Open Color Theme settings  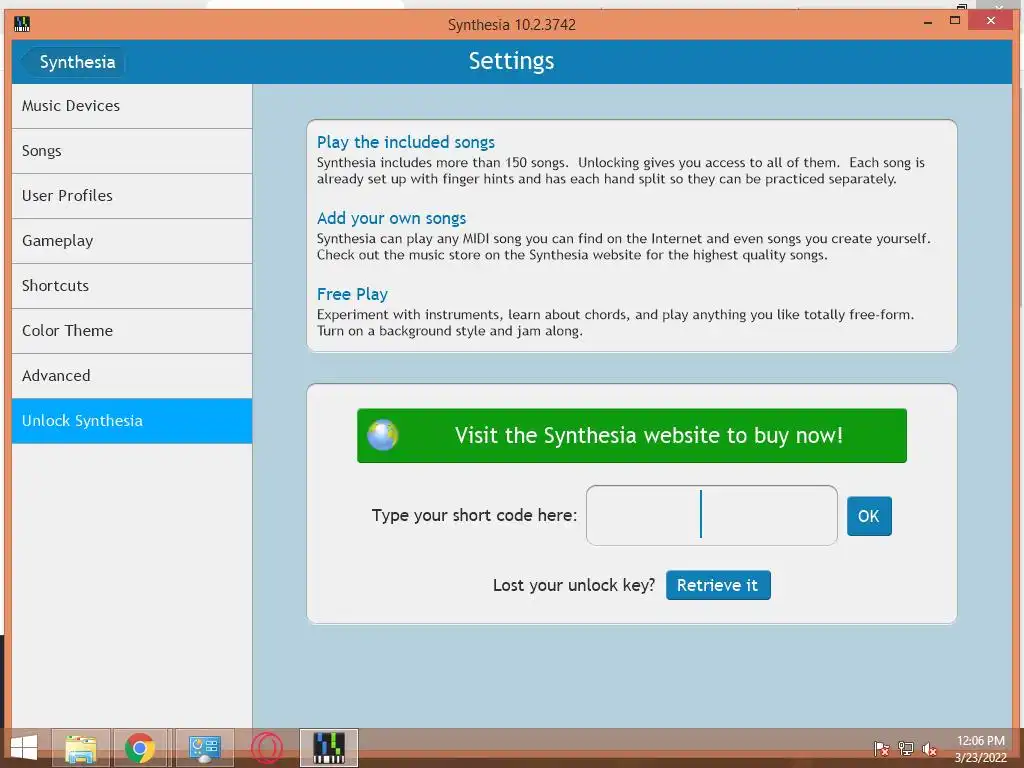pos(132,331)
